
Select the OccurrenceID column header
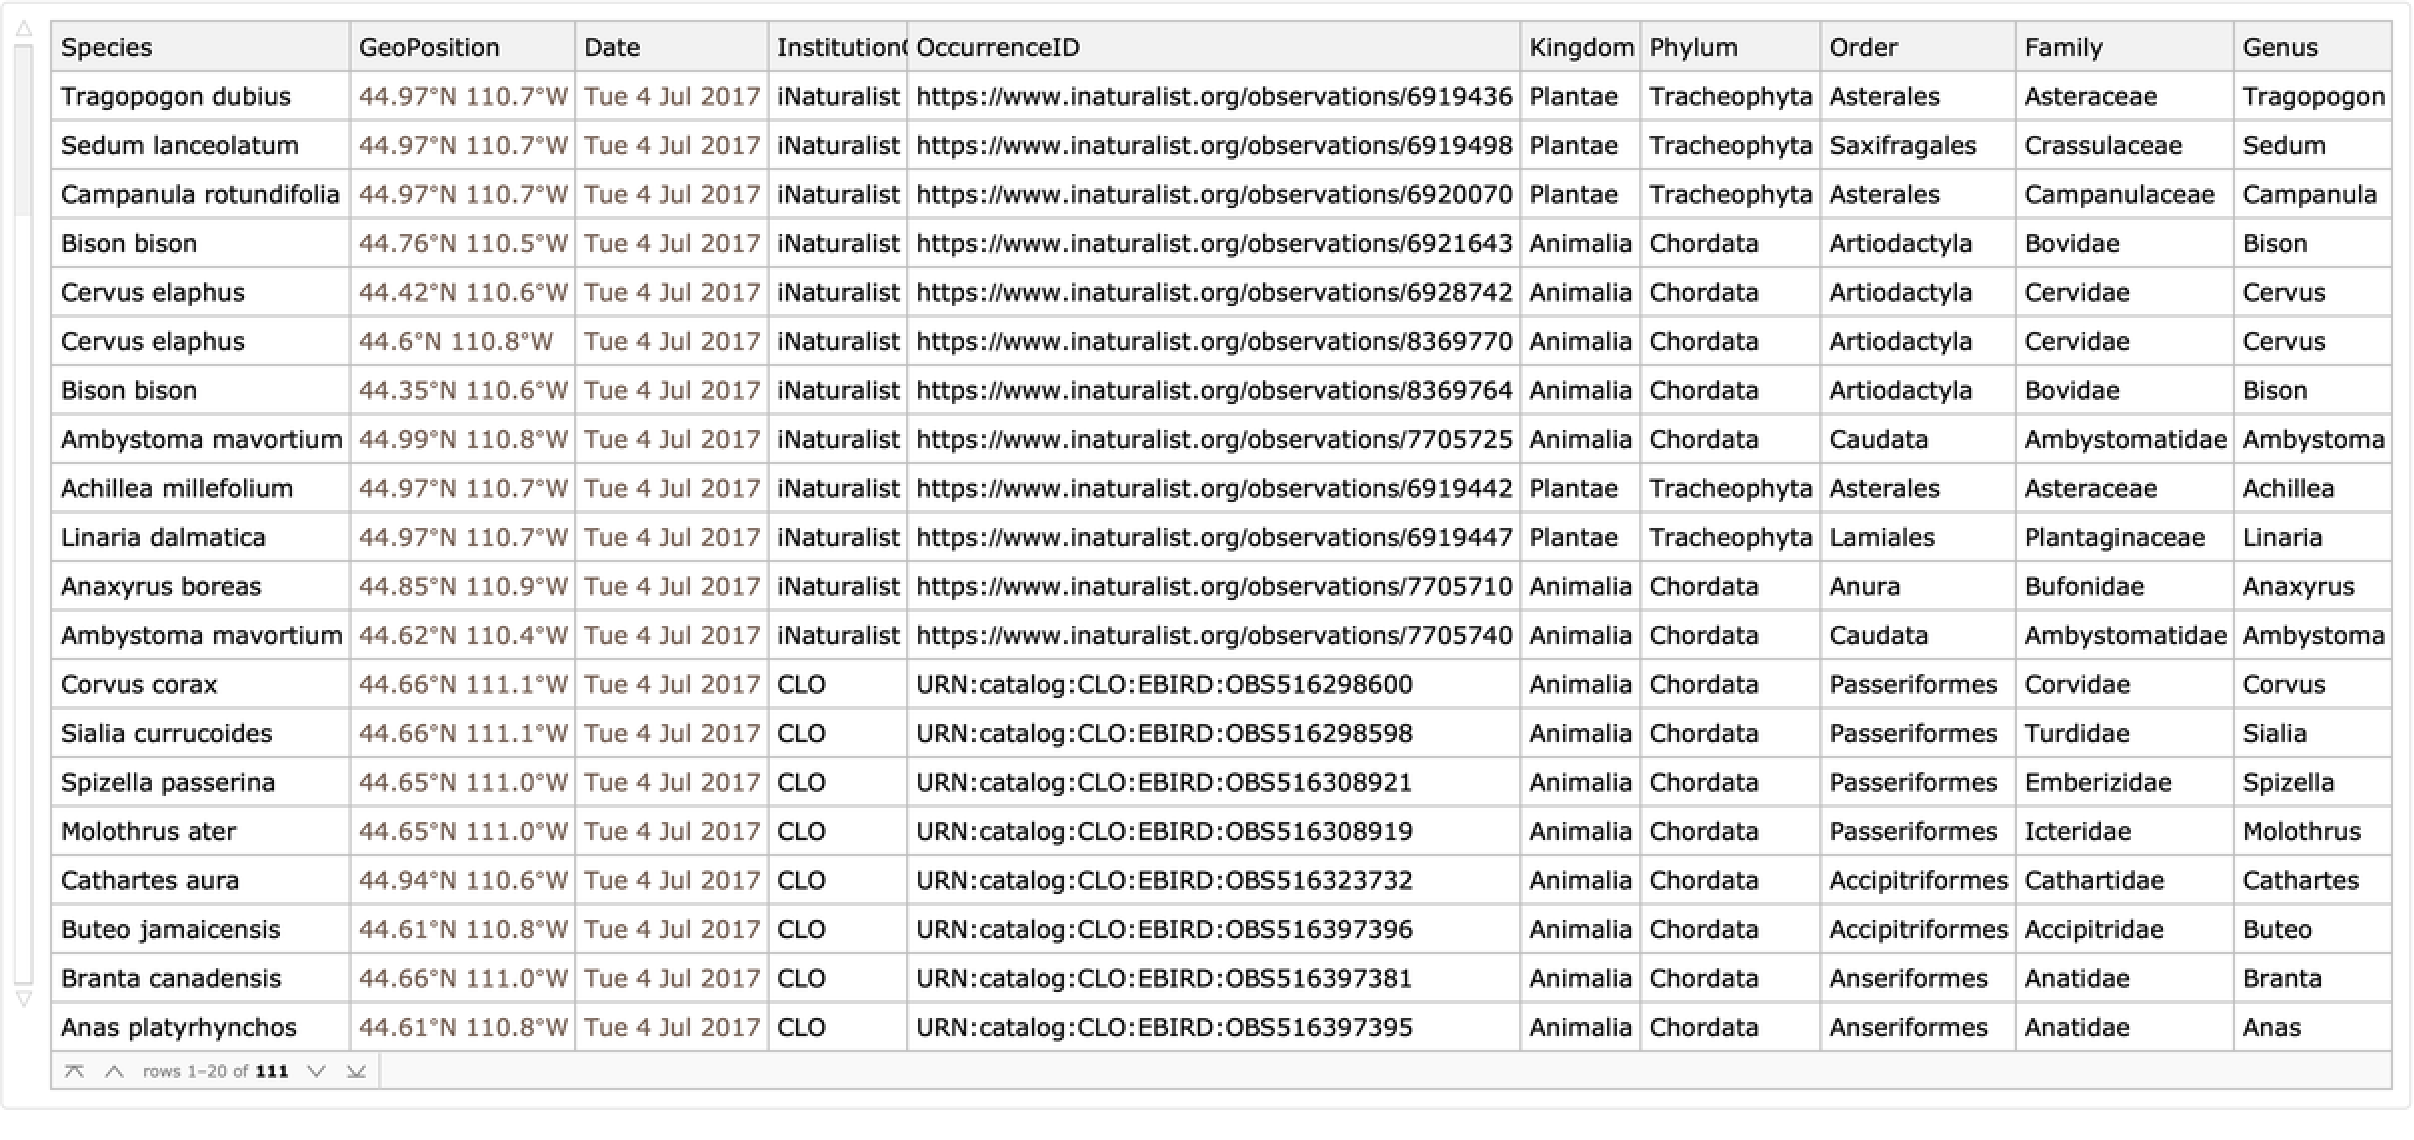tap(998, 47)
